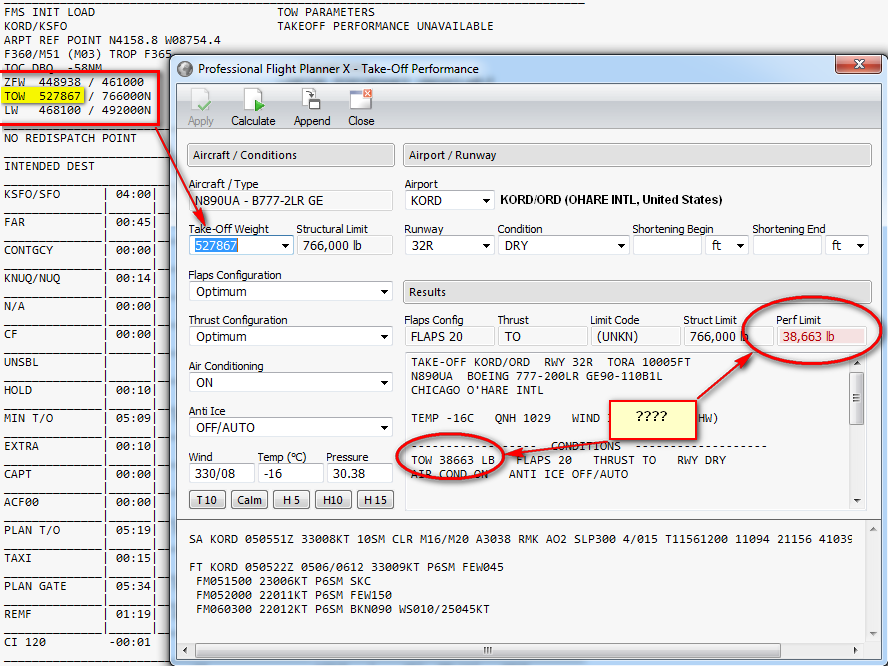Click the H 15 headwind button
Image resolution: width=888 pixels, height=666 pixels.
click(375, 500)
